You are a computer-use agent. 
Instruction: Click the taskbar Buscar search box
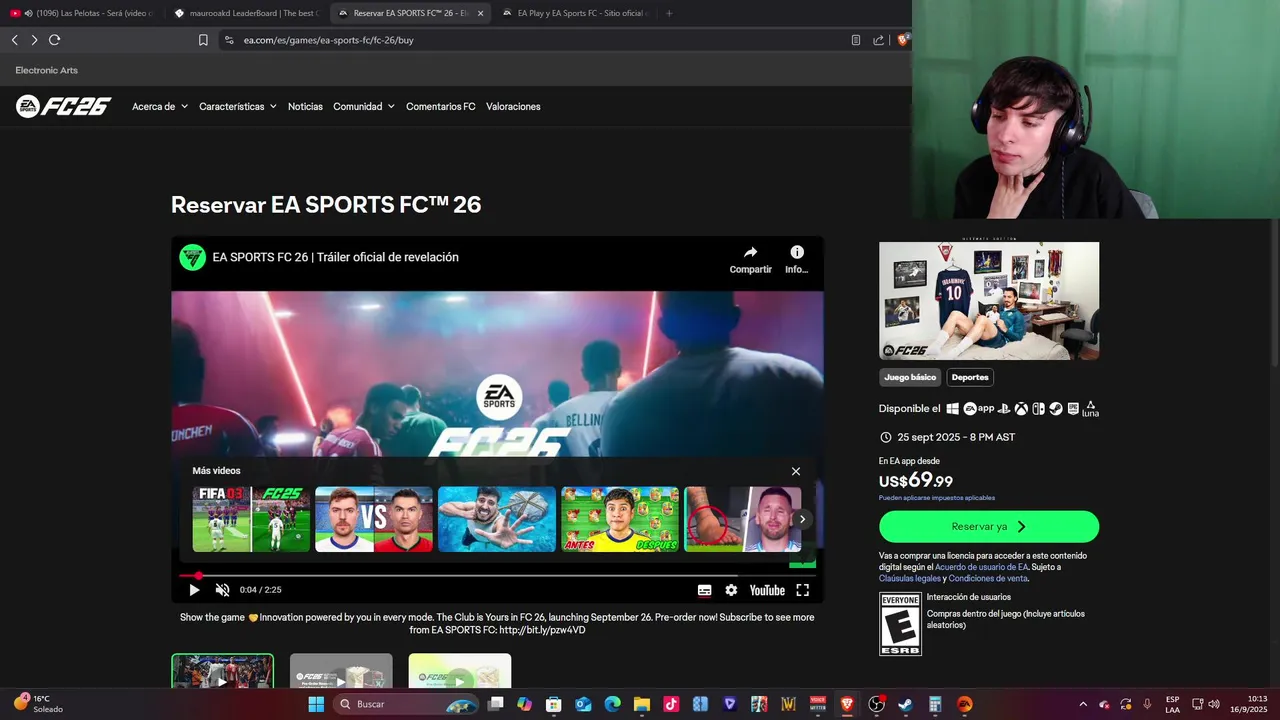pos(405,704)
